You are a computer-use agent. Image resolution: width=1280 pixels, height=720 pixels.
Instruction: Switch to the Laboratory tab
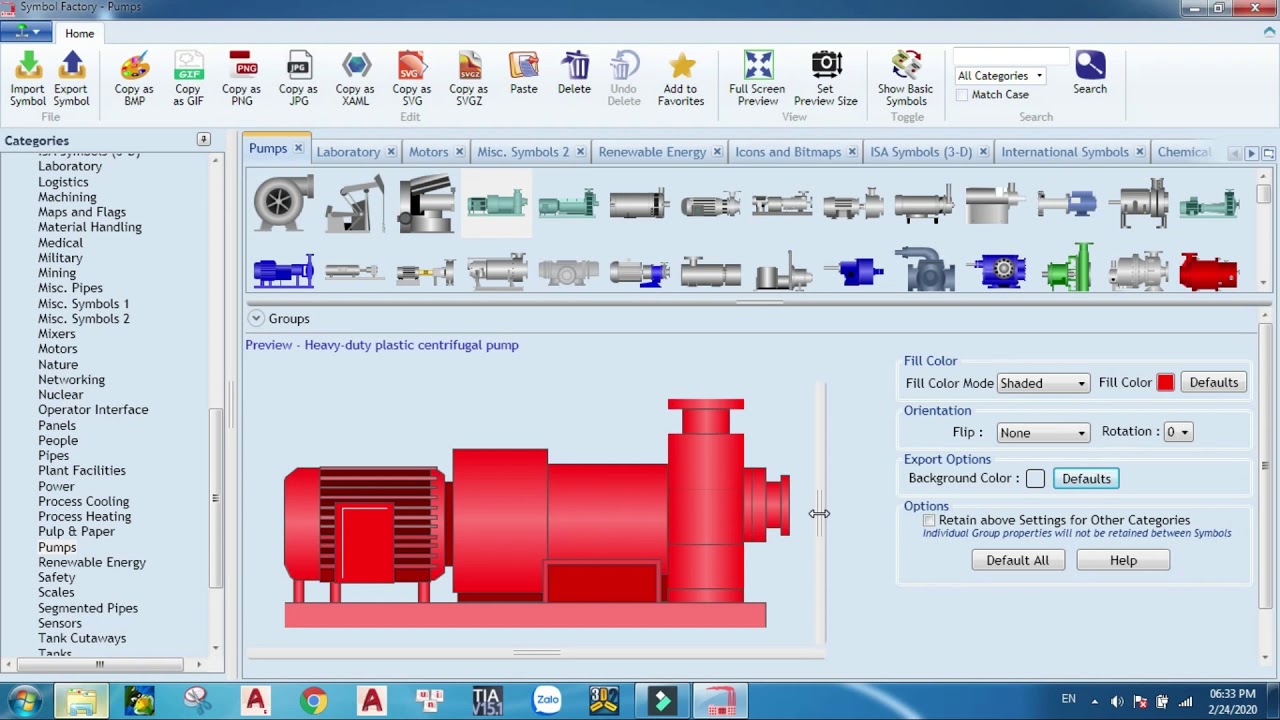point(348,152)
